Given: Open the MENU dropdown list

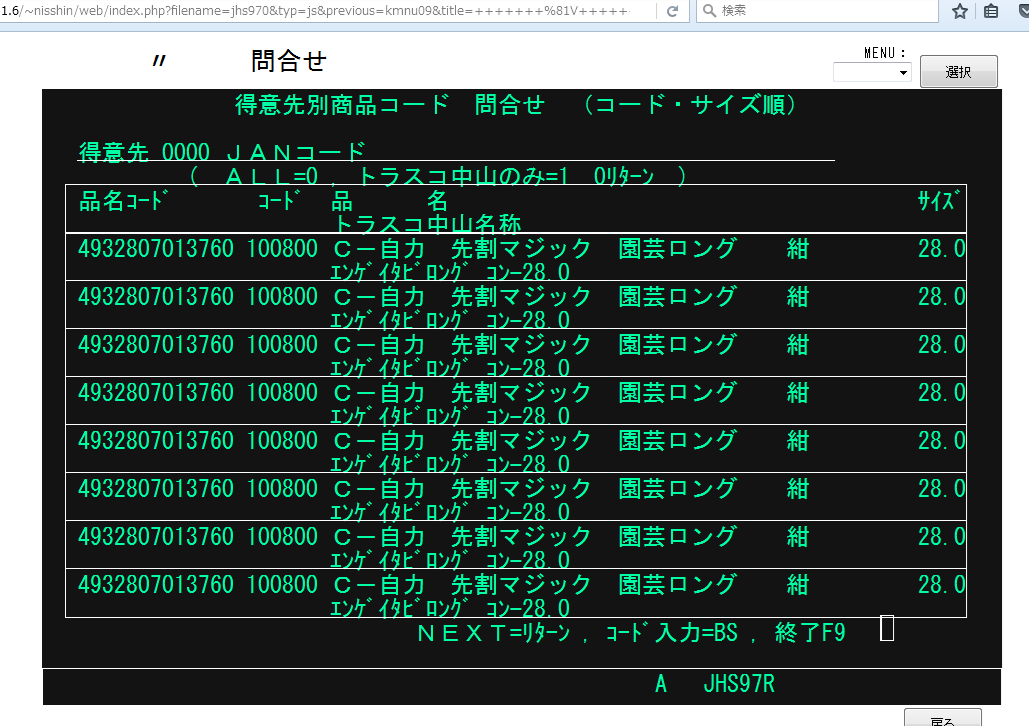Looking at the screenshot, I should (x=872, y=72).
